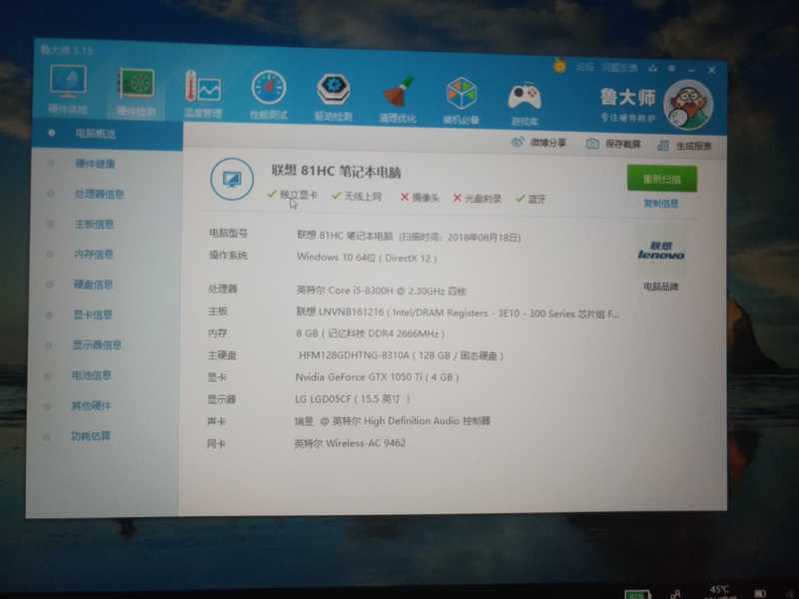
Task: Click 生成报表 (generate report) button
Action: (685, 146)
